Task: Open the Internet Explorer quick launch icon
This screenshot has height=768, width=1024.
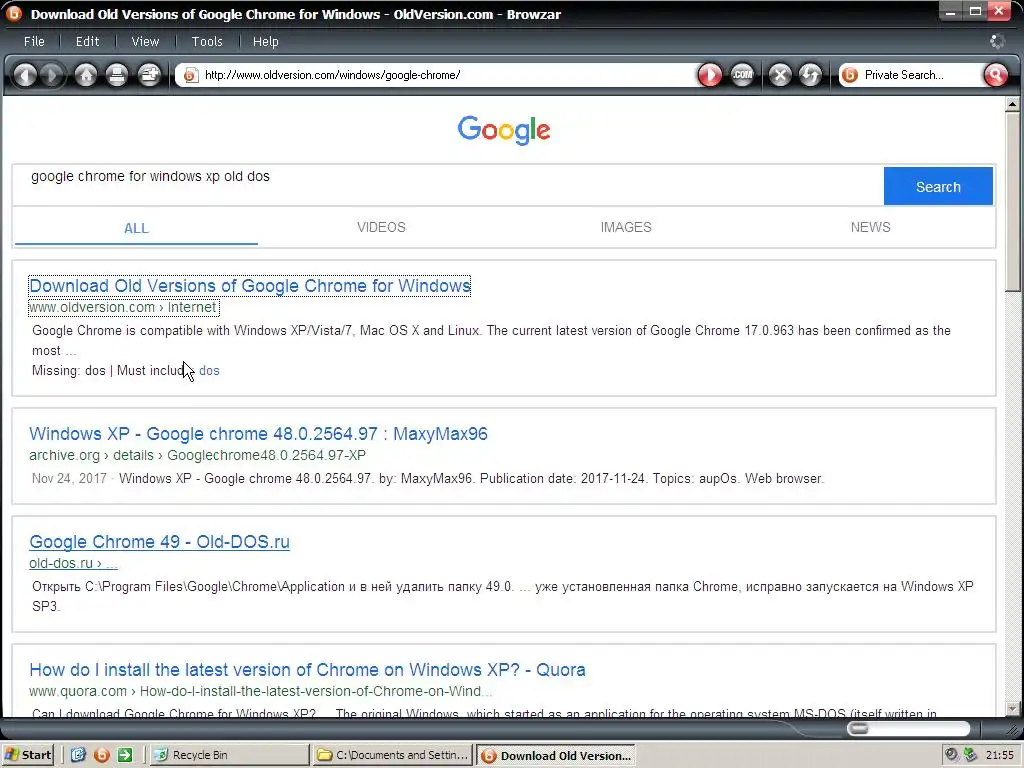Action: tap(78, 755)
